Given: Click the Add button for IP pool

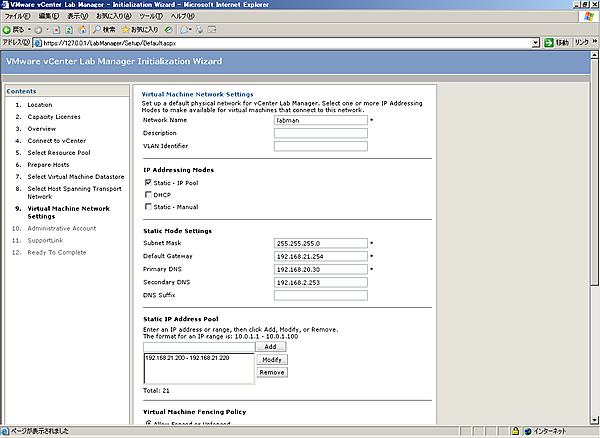Looking at the screenshot, I should click(269, 346).
